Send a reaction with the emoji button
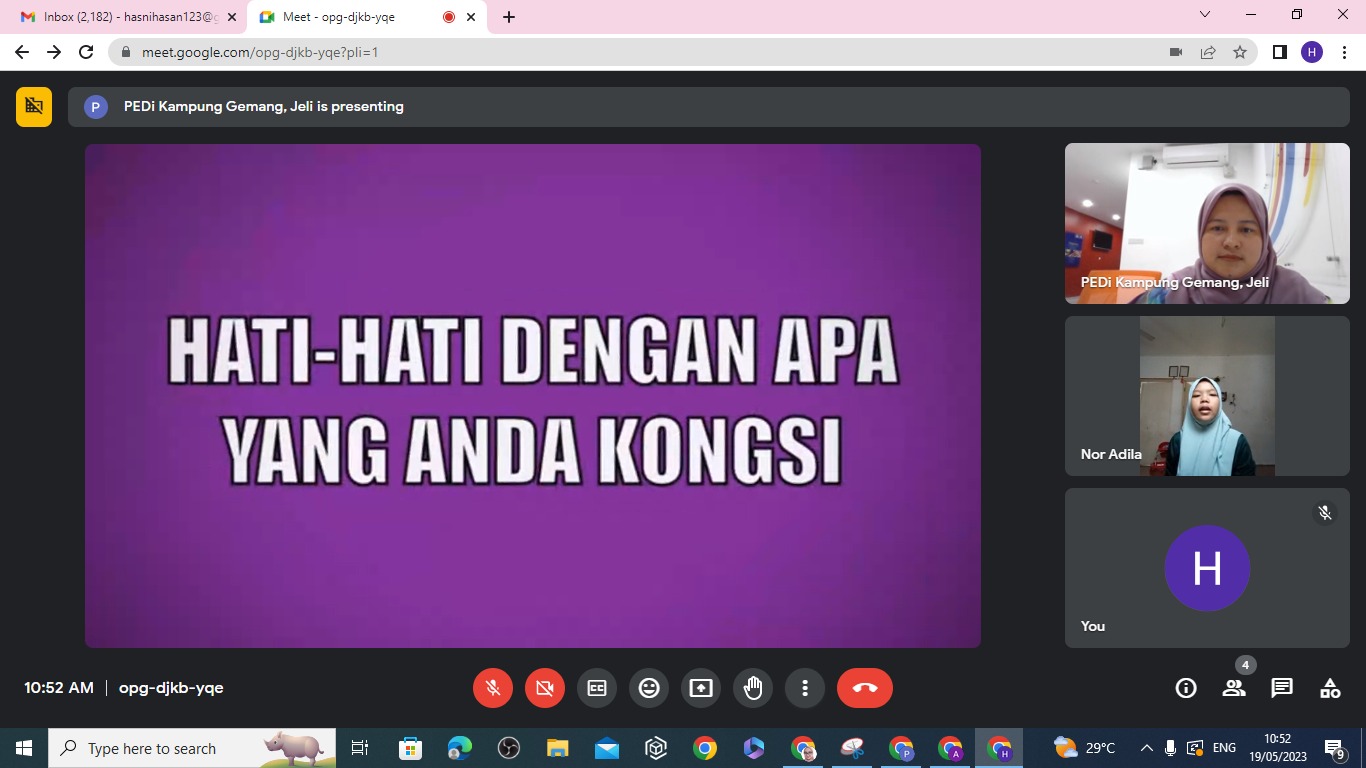The image size is (1366, 768). 649,688
